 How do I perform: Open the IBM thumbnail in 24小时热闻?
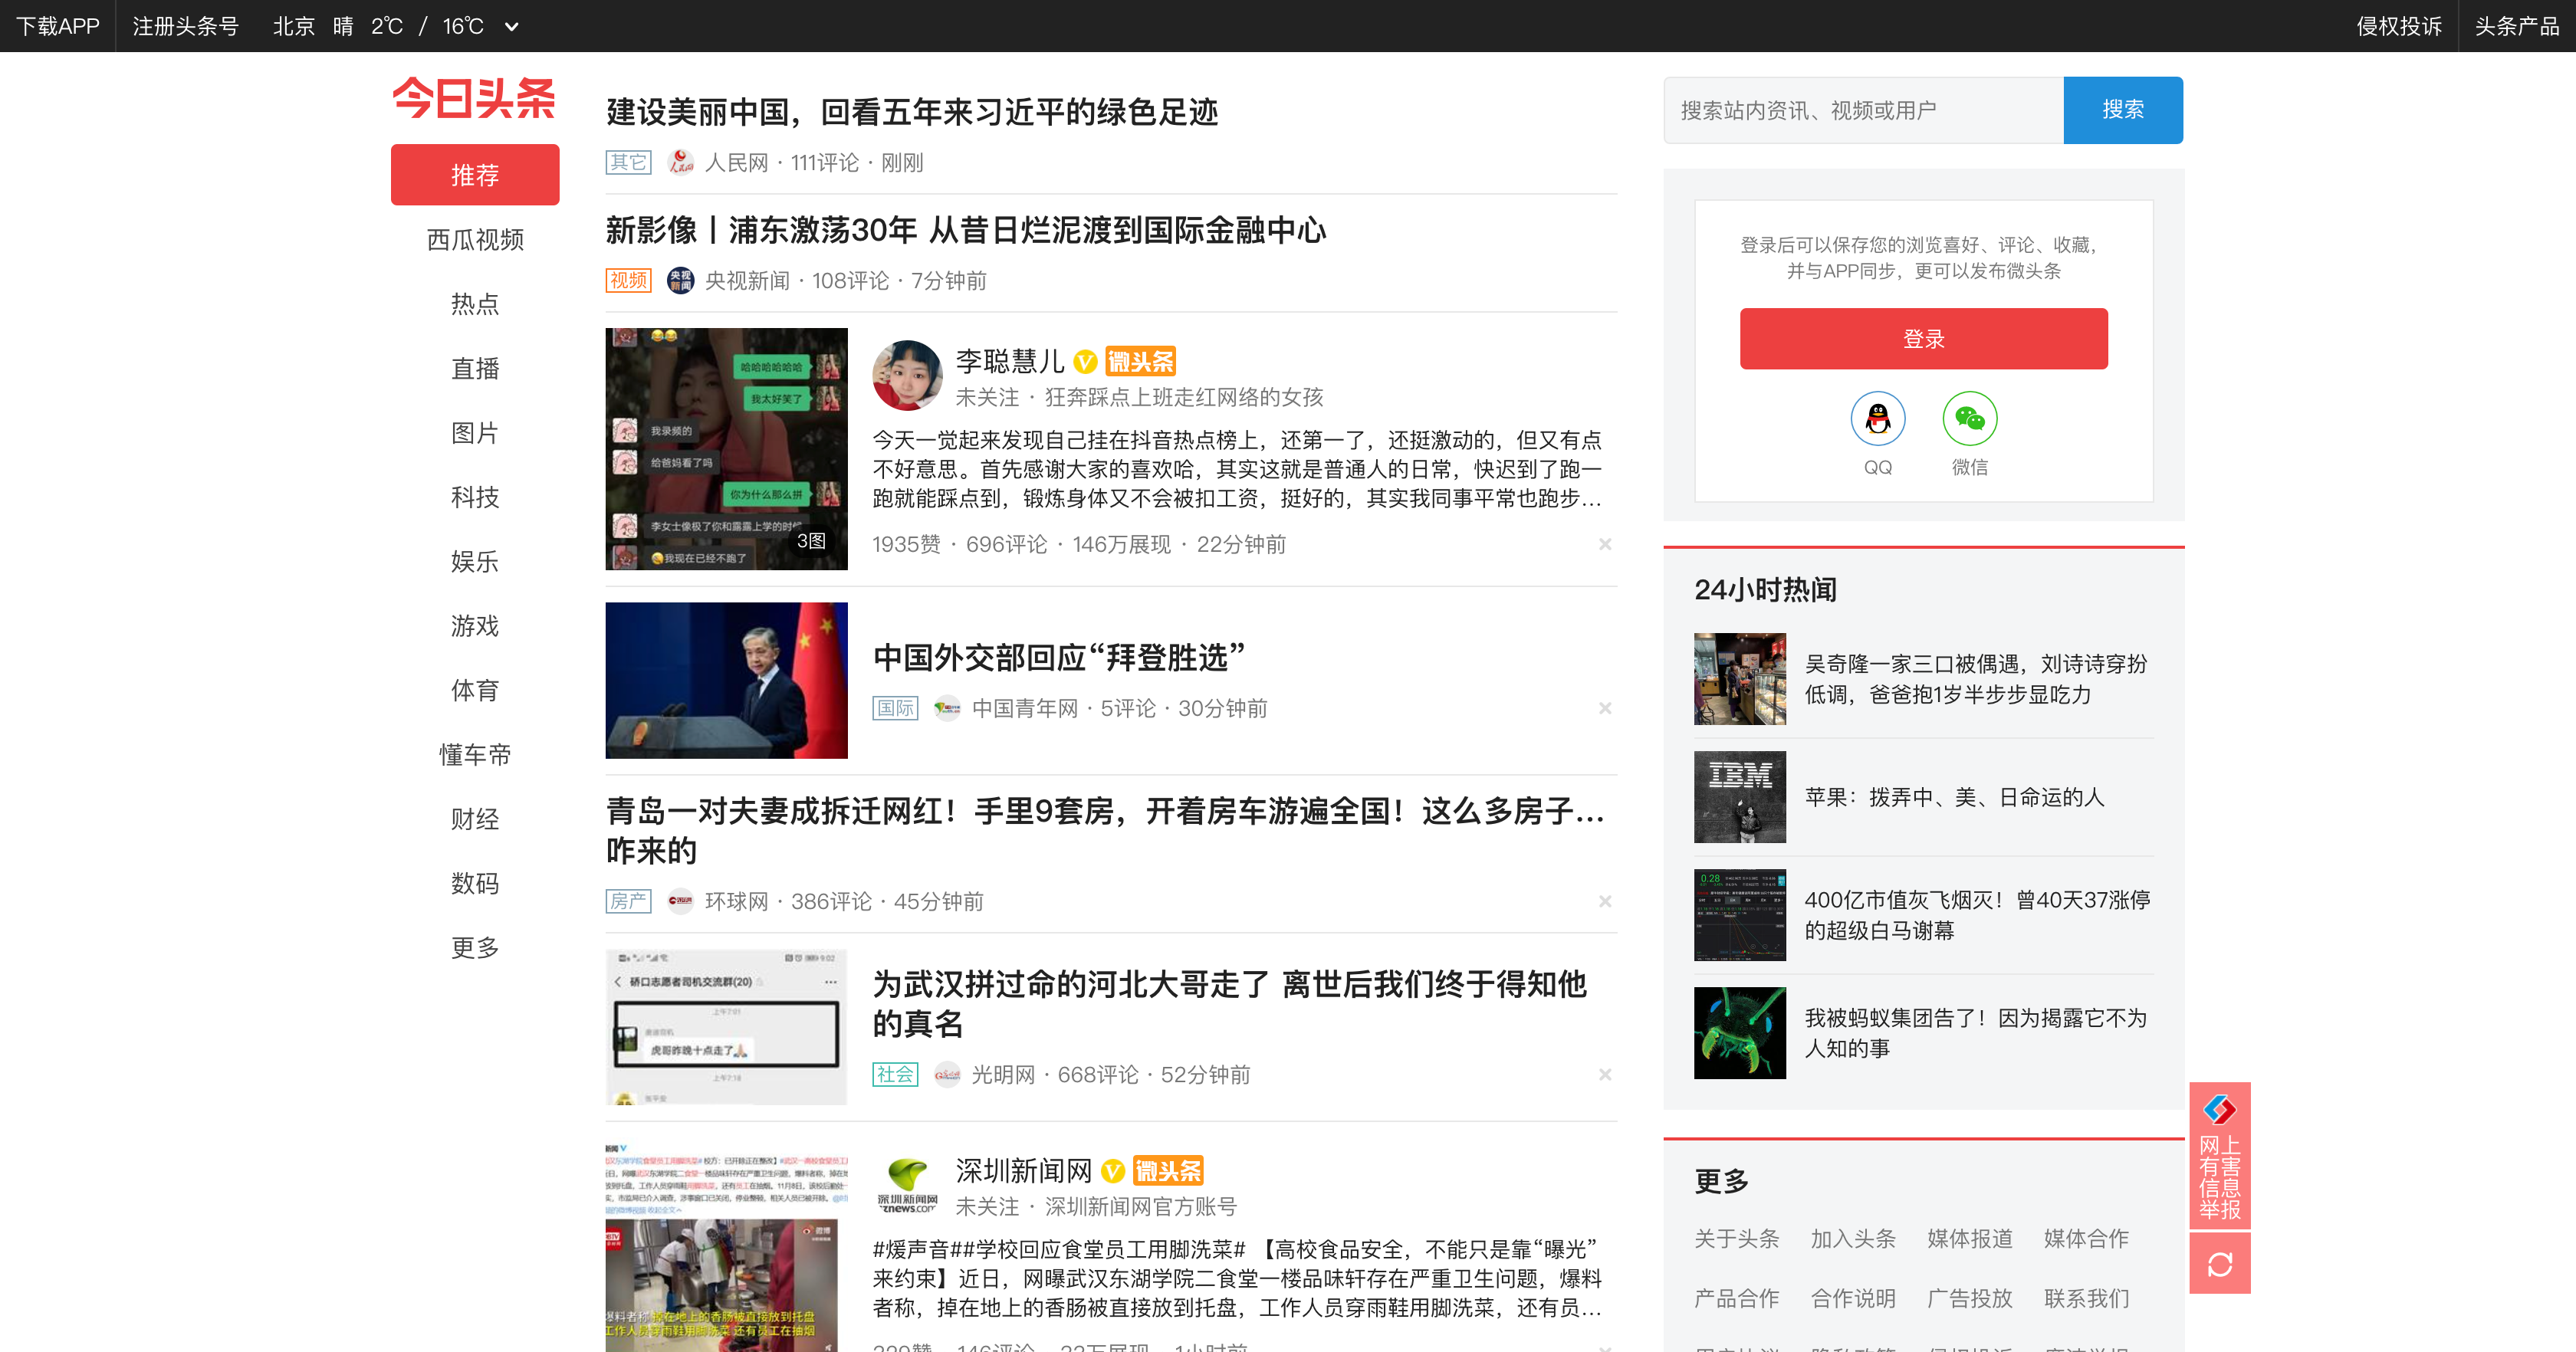(x=1739, y=797)
